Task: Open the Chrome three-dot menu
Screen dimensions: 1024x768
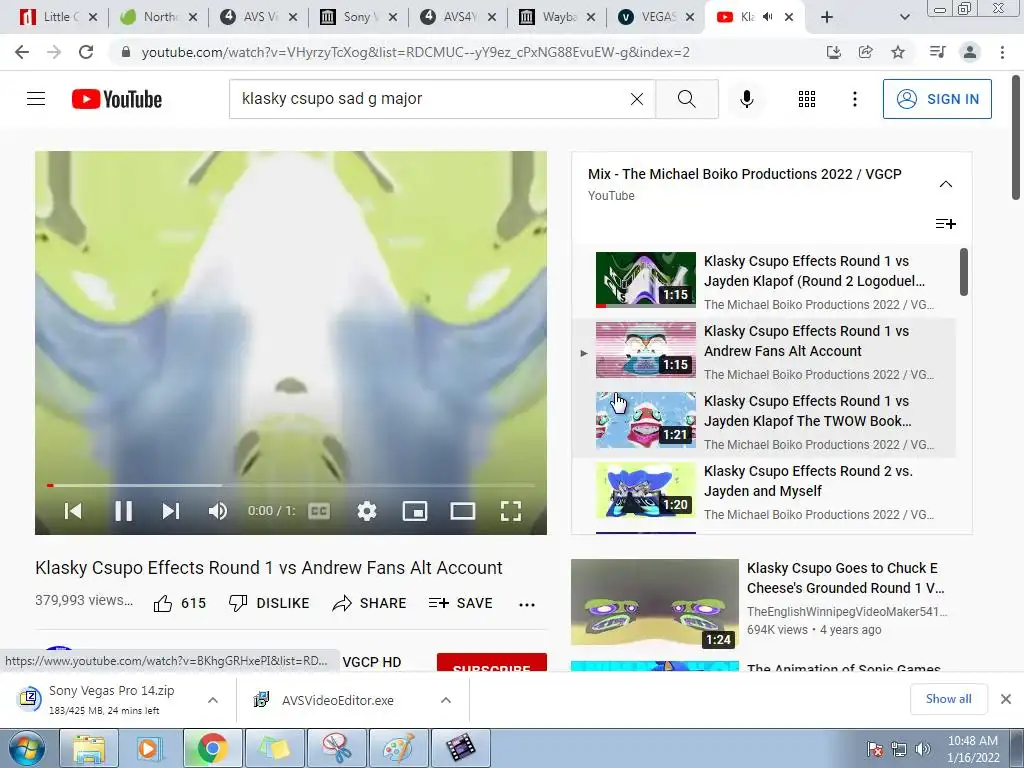Action: click(1002, 52)
